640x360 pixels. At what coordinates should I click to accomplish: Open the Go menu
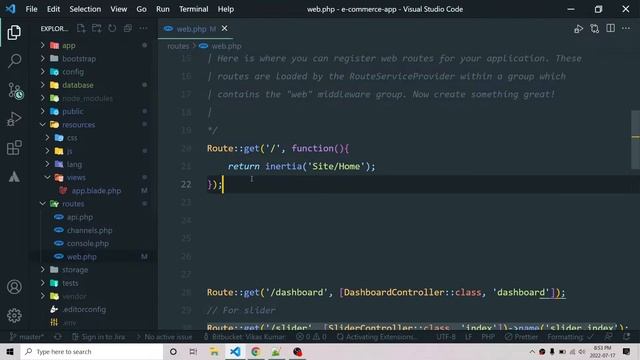pos(141,9)
